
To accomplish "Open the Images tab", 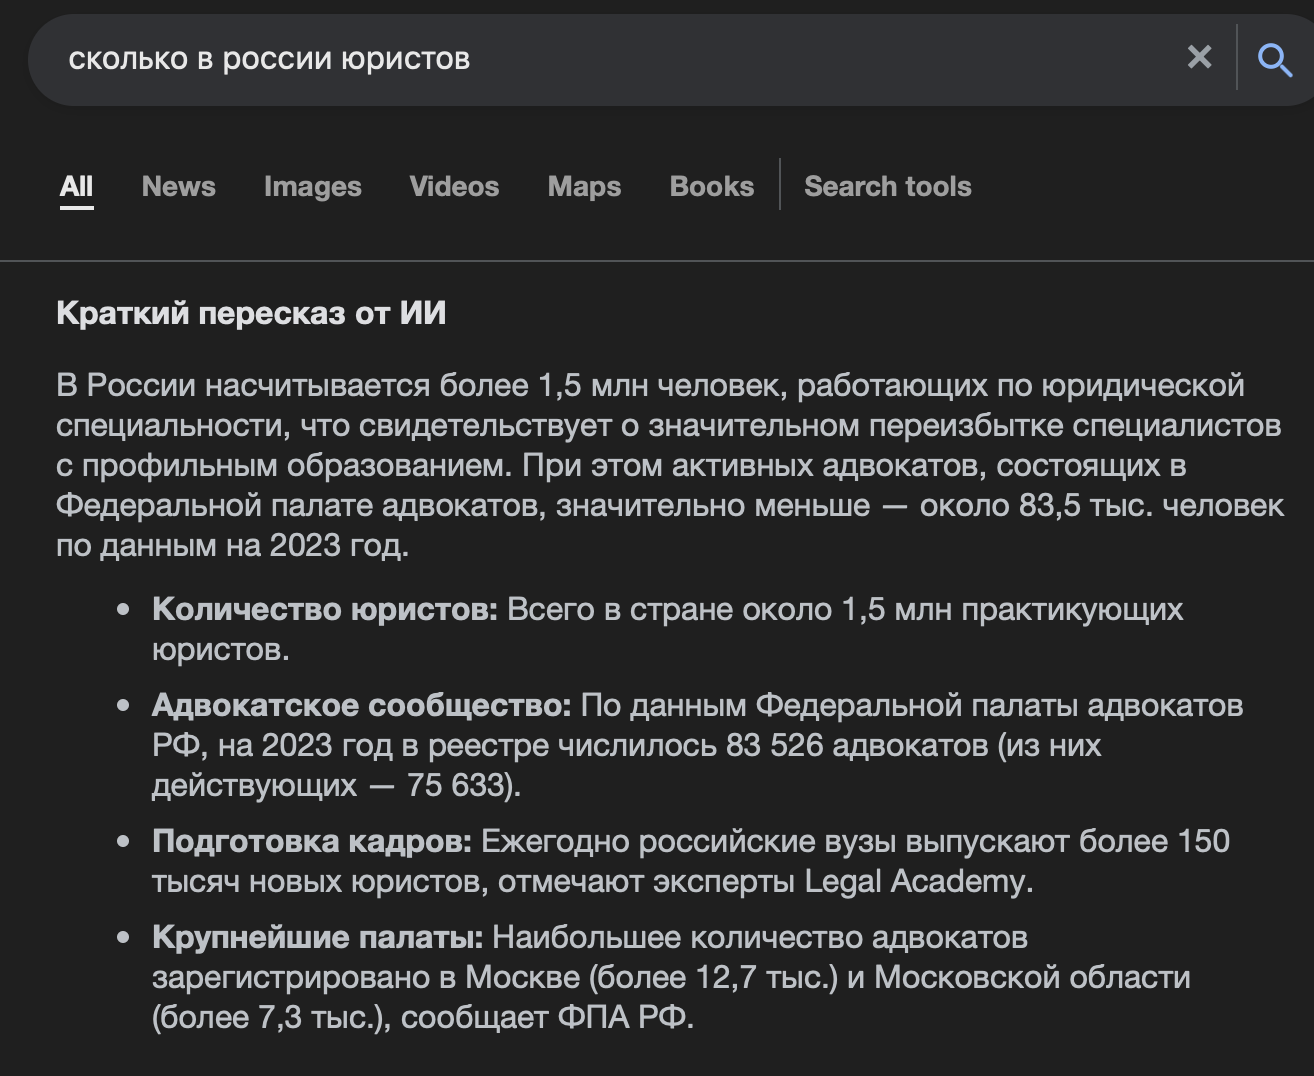I will click(312, 186).
